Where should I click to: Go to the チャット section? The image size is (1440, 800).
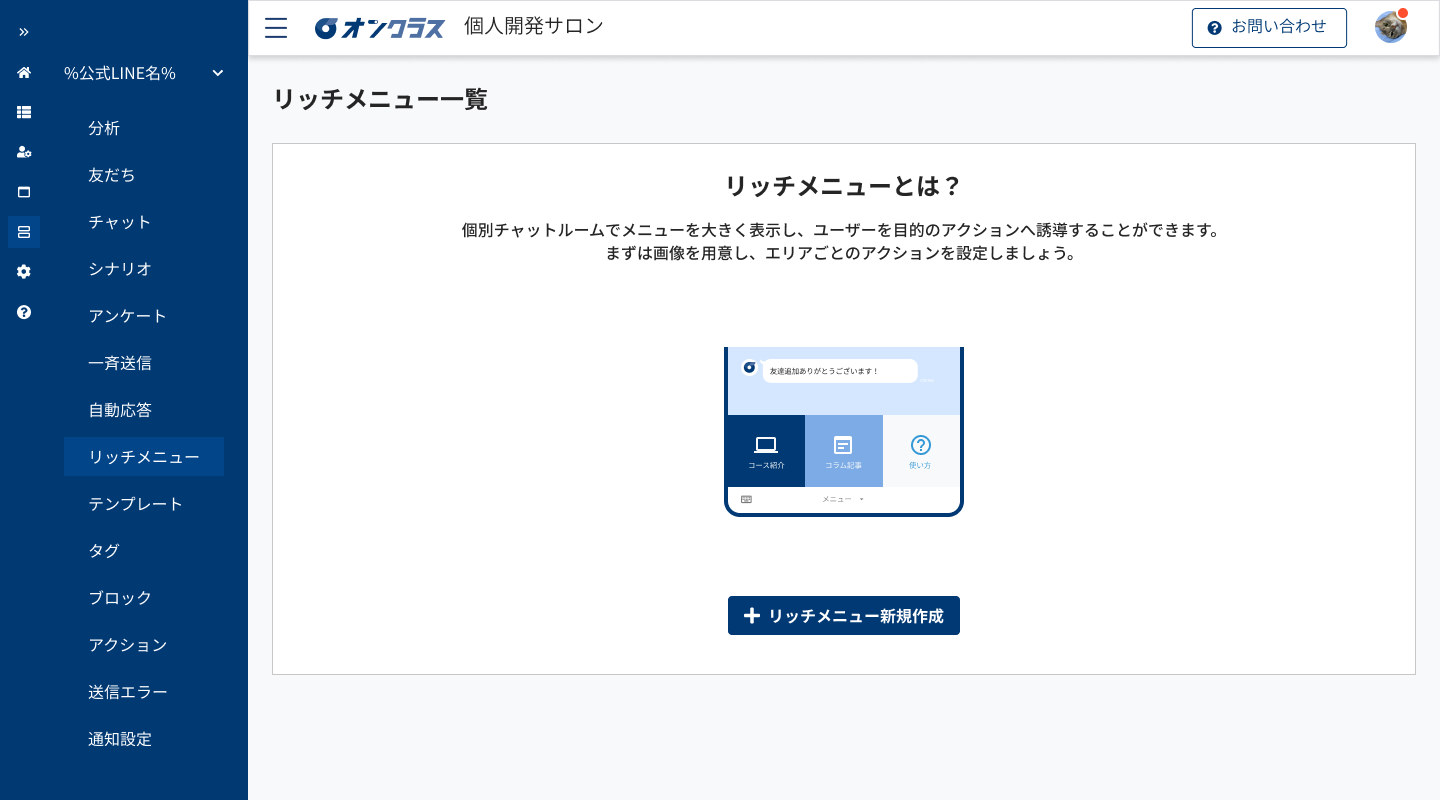pyautogui.click(x=119, y=222)
